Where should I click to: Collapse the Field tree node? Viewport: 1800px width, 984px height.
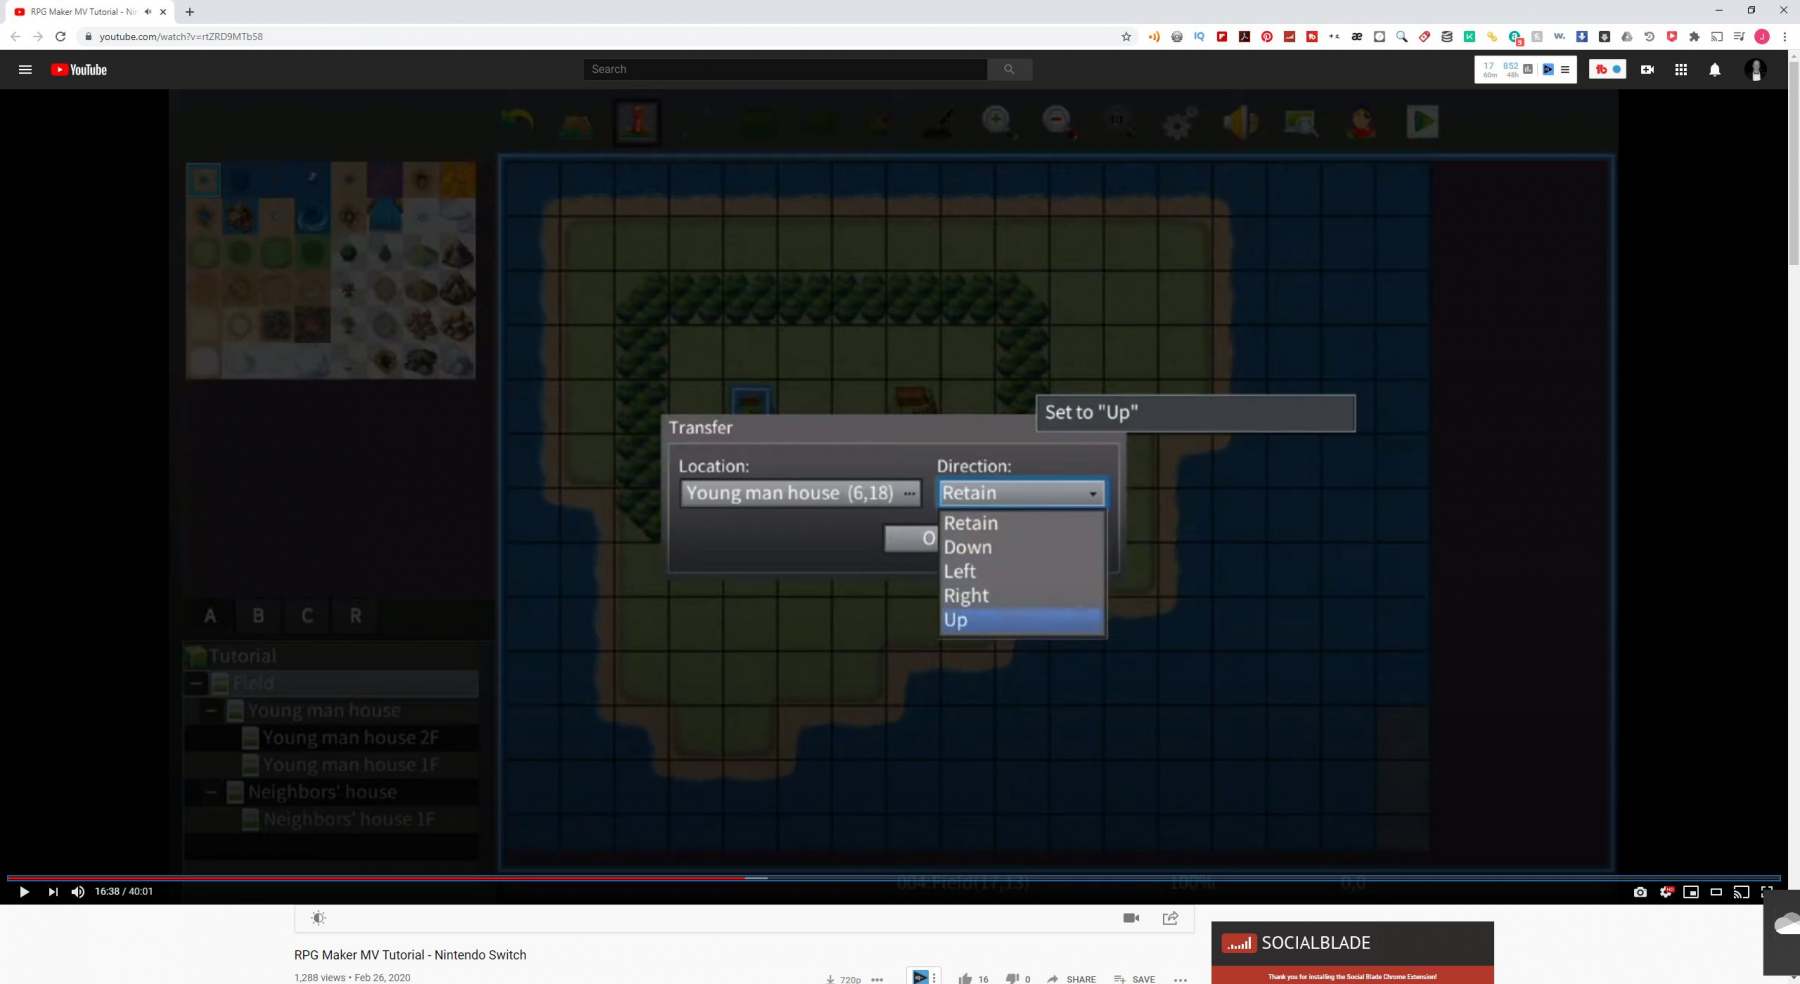[x=197, y=684]
